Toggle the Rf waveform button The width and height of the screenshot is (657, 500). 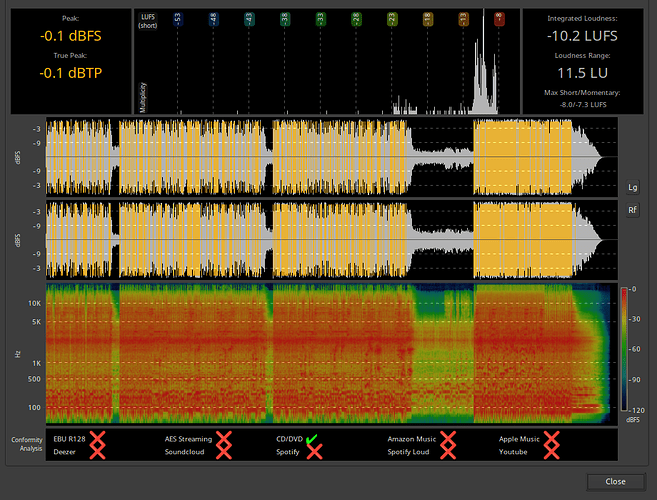click(x=632, y=211)
